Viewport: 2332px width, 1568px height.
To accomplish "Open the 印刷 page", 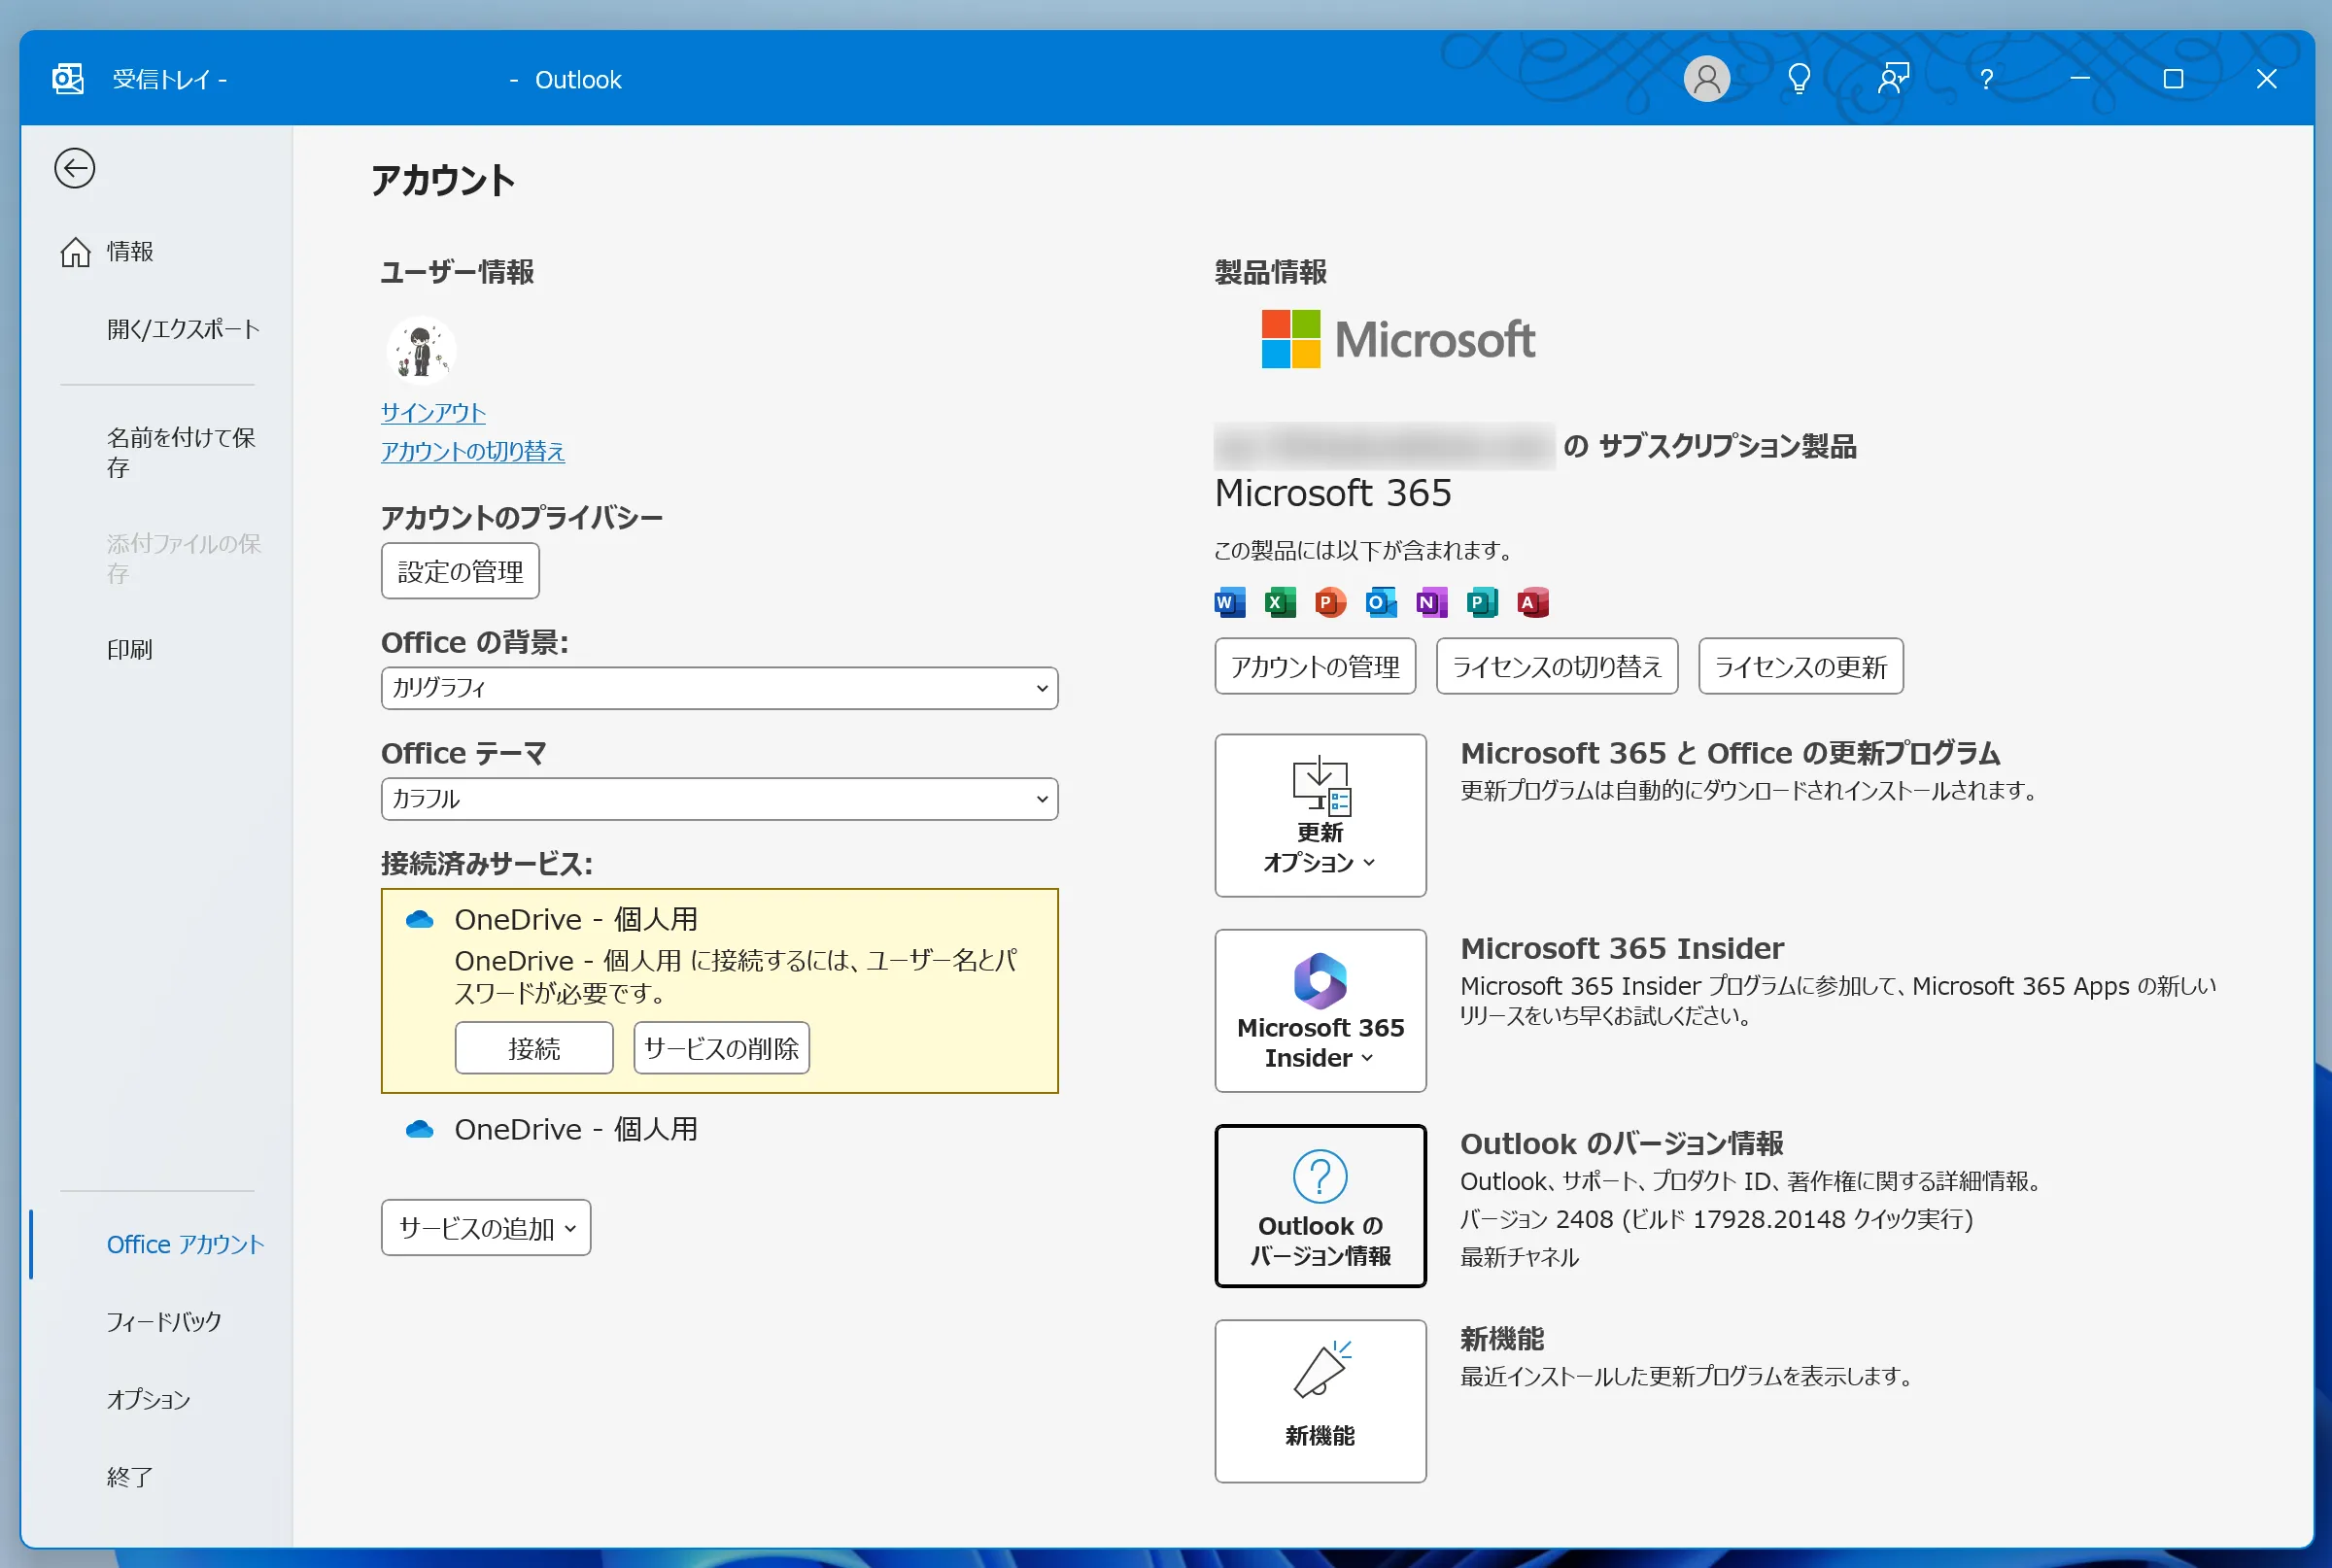I will tap(156, 650).
